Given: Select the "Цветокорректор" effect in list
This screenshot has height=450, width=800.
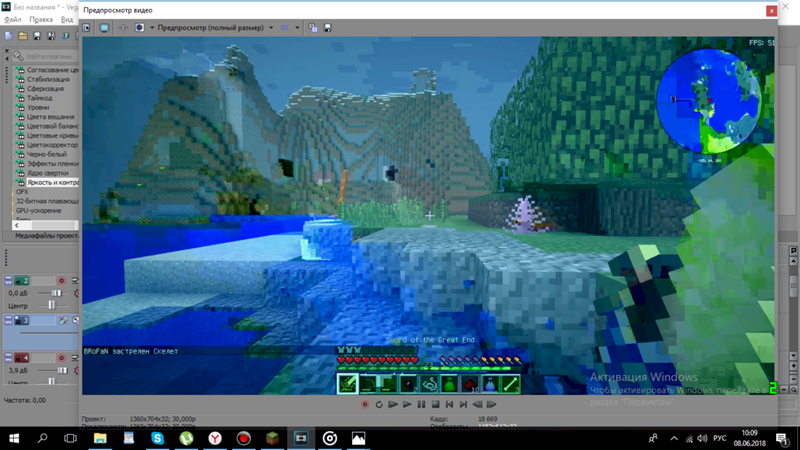Looking at the screenshot, I should click(52, 145).
